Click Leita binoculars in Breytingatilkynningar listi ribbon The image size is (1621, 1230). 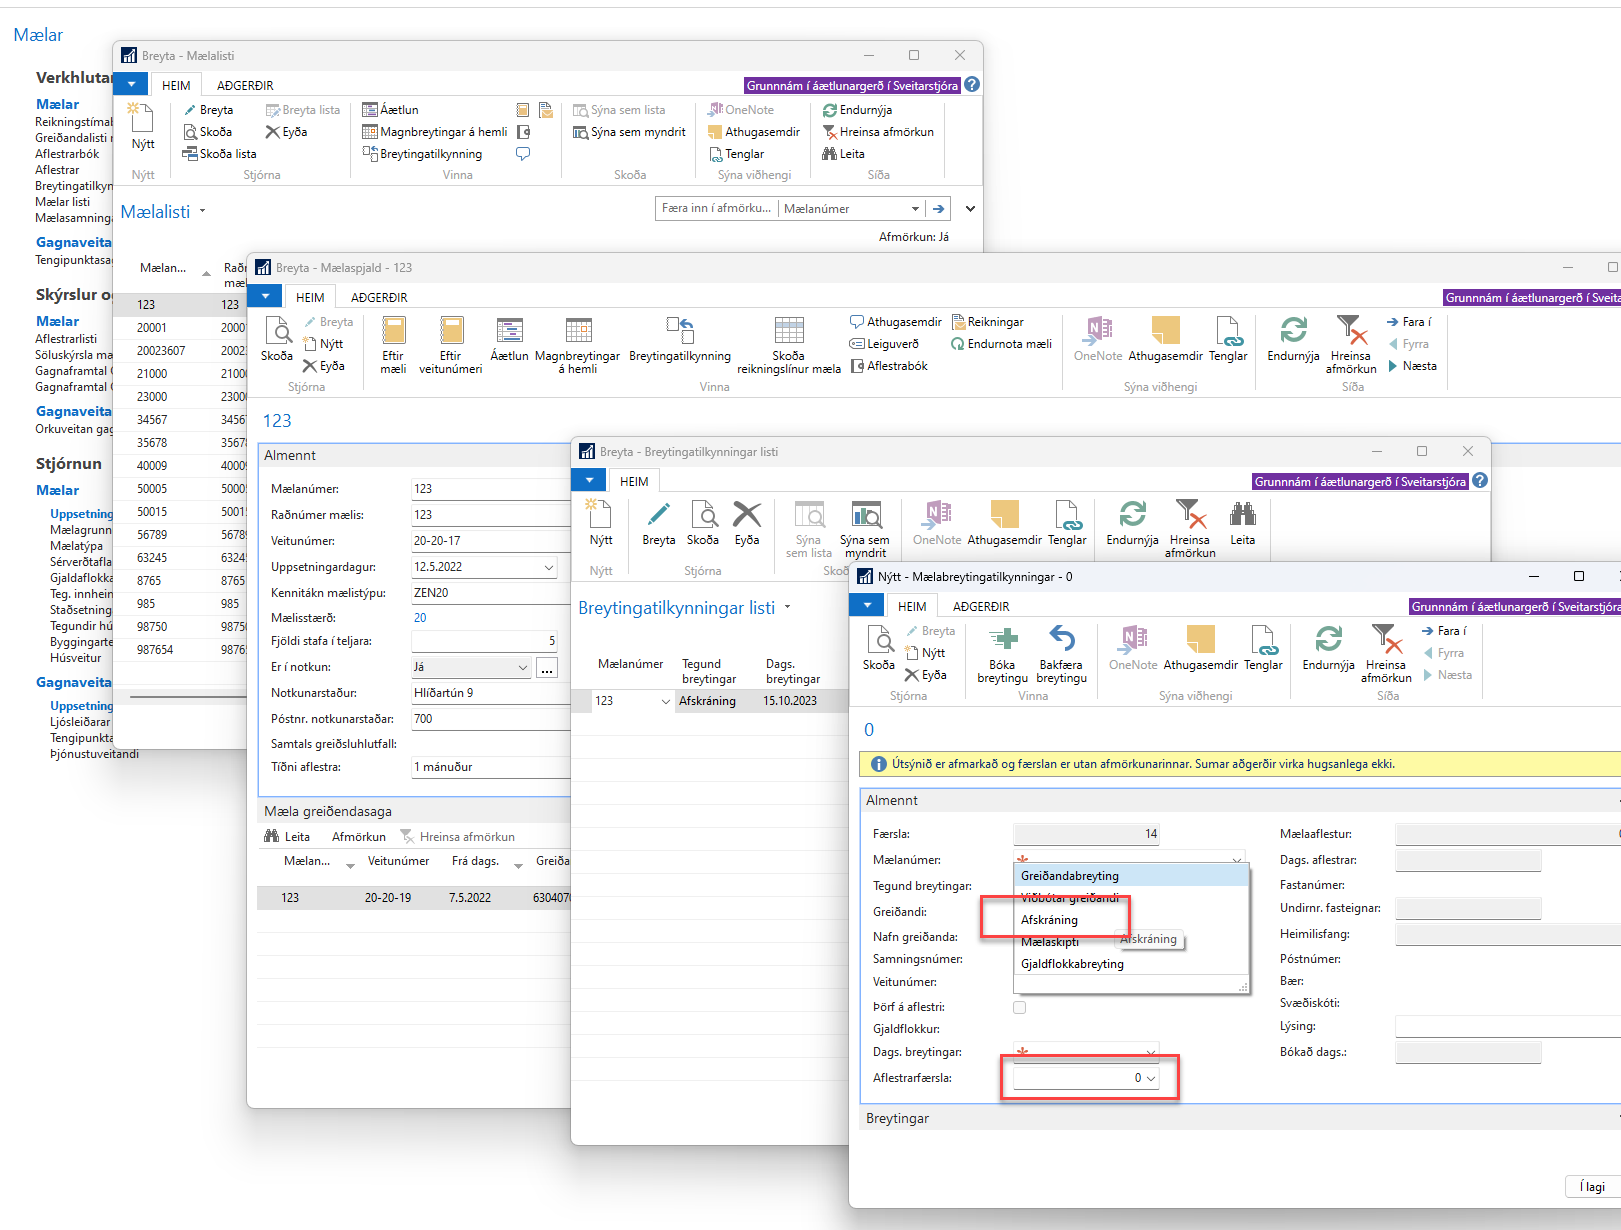(1242, 516)
